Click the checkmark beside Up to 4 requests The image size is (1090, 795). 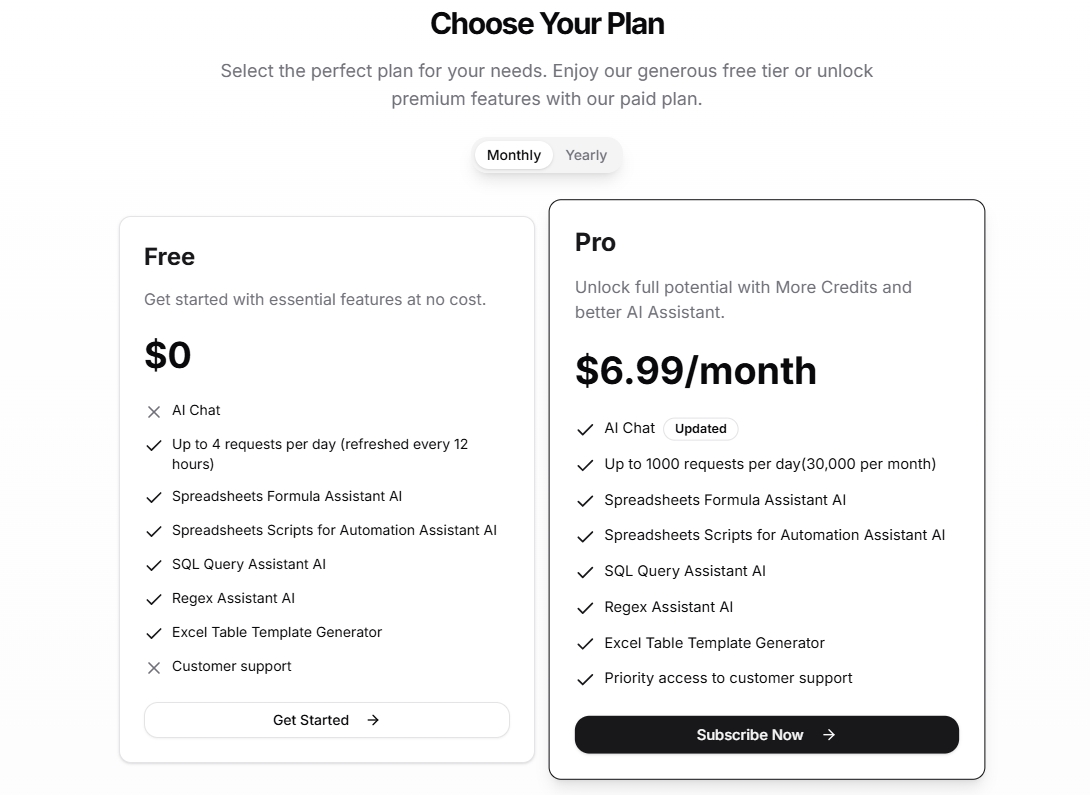click(154, 446)
